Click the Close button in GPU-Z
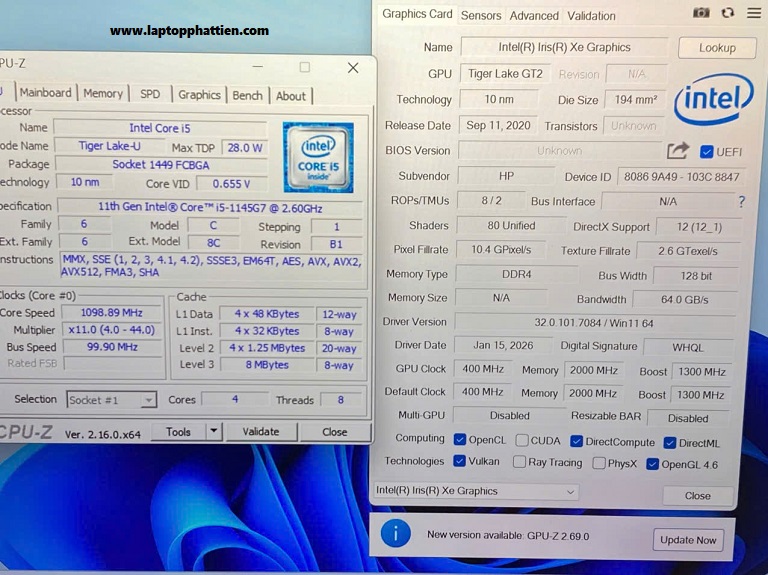This screenshot has width=768, height=575. pyautogui.click(x=697, y=496)
